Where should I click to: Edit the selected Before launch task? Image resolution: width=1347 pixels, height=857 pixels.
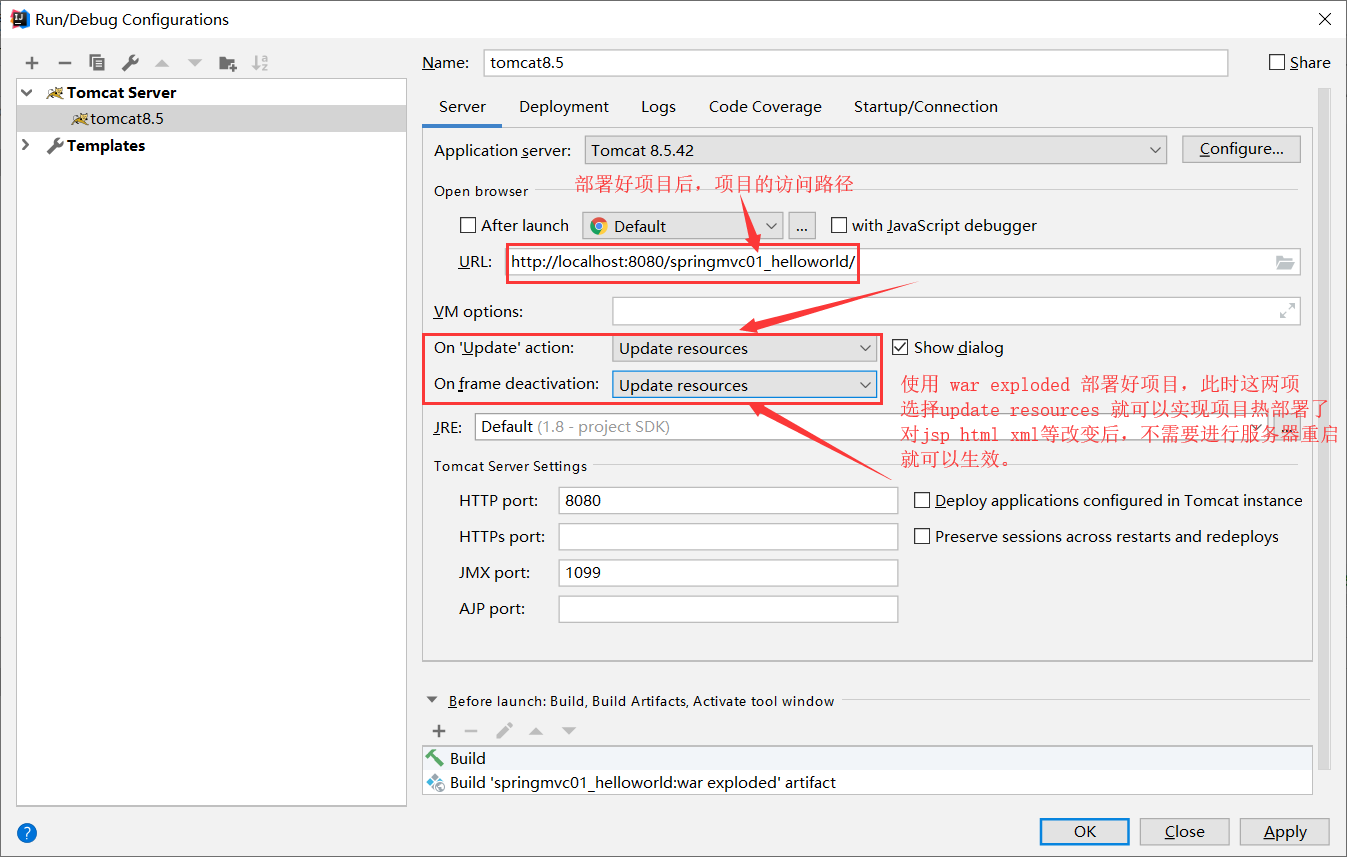click(504, 730)
